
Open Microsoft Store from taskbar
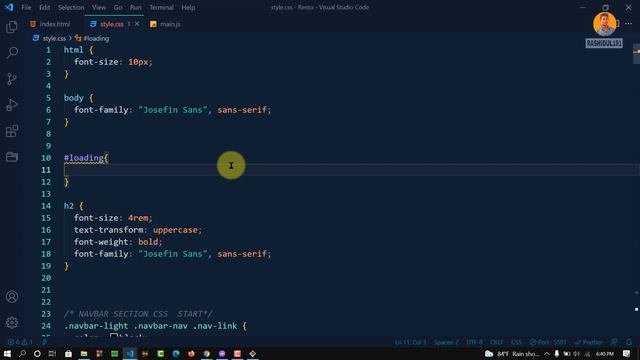68,353
